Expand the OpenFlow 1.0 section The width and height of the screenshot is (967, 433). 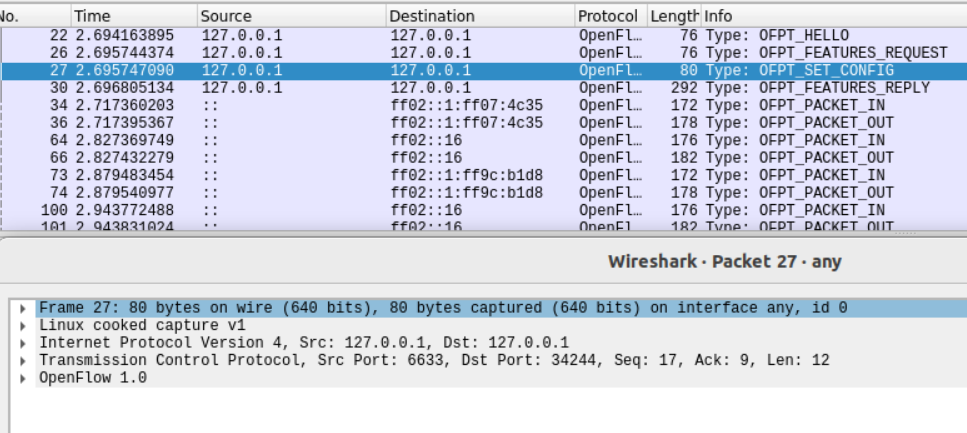[24, 378]
